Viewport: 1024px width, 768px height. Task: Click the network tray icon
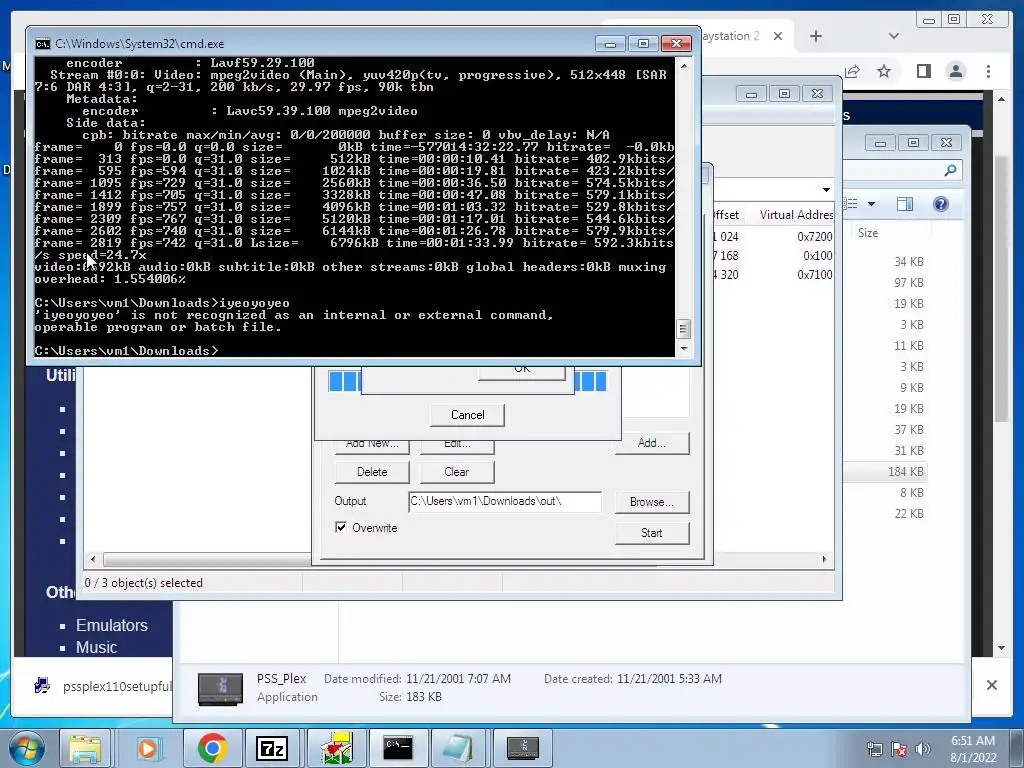pyautogui.click(x=874, y=749)
